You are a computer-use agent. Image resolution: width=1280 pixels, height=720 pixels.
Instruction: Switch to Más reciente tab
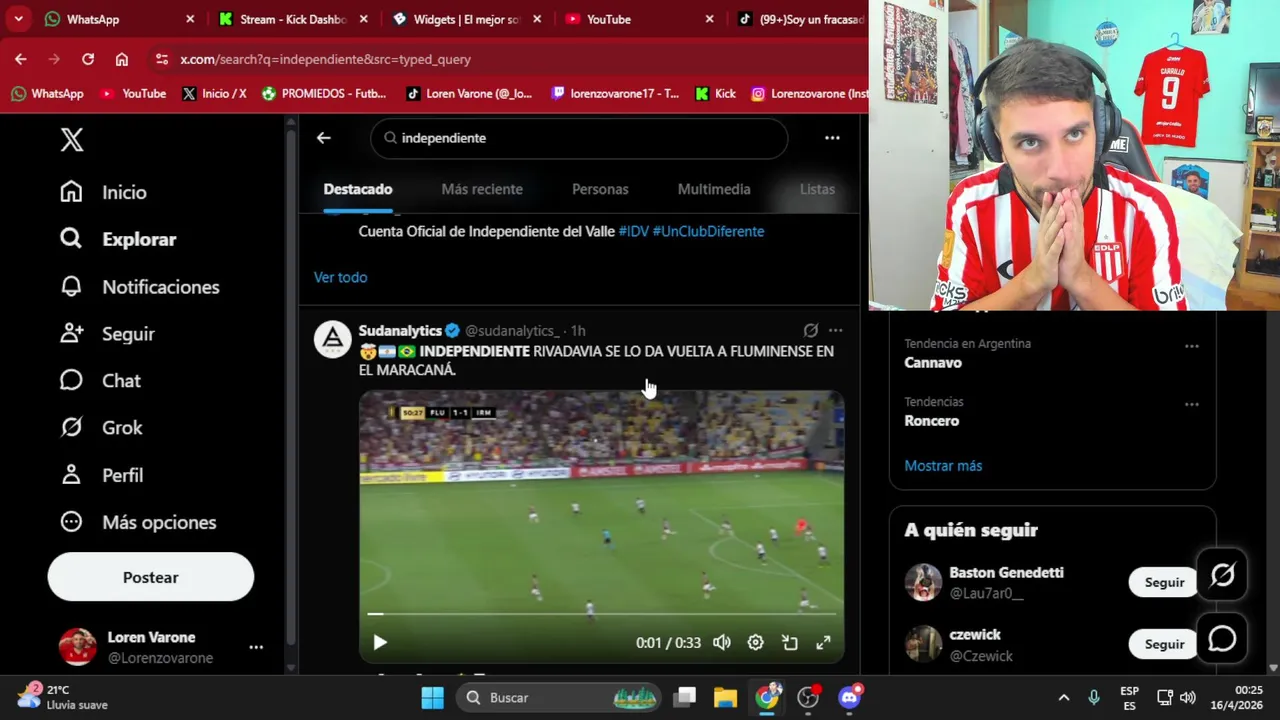click(x=482, y=189)
